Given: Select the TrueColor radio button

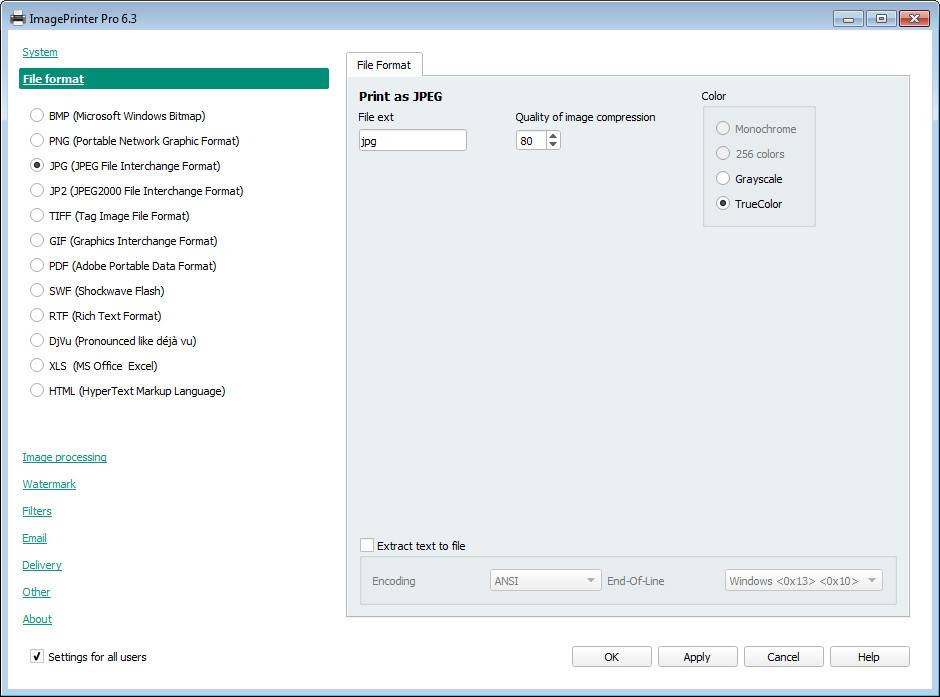Looking at the screenshot, I should 723,204.
